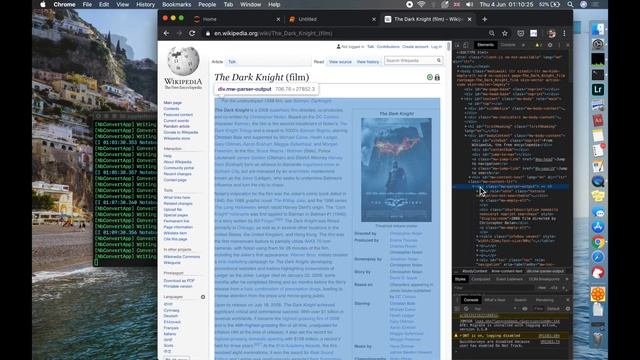This screenshot has width=640, height=360.
Task: Open Safari from the Dock
Action: pos(598,257)
